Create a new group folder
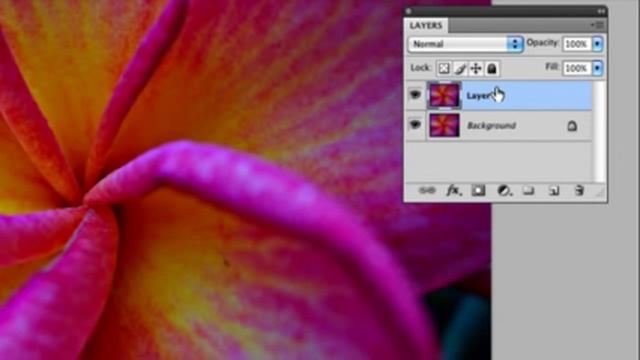The height and width of the screenshot is (360, 640). point(529,191)
